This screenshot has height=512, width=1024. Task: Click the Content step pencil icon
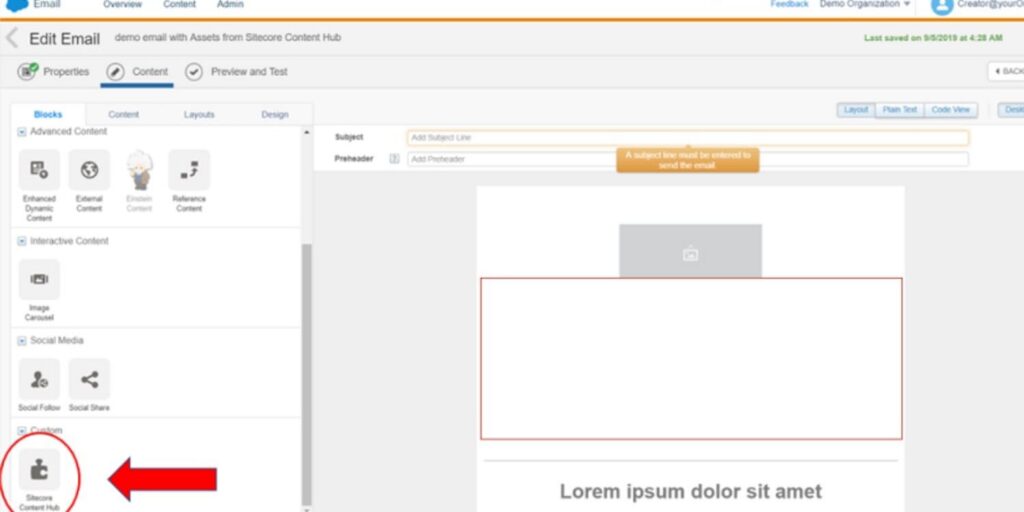pos(116,72)
